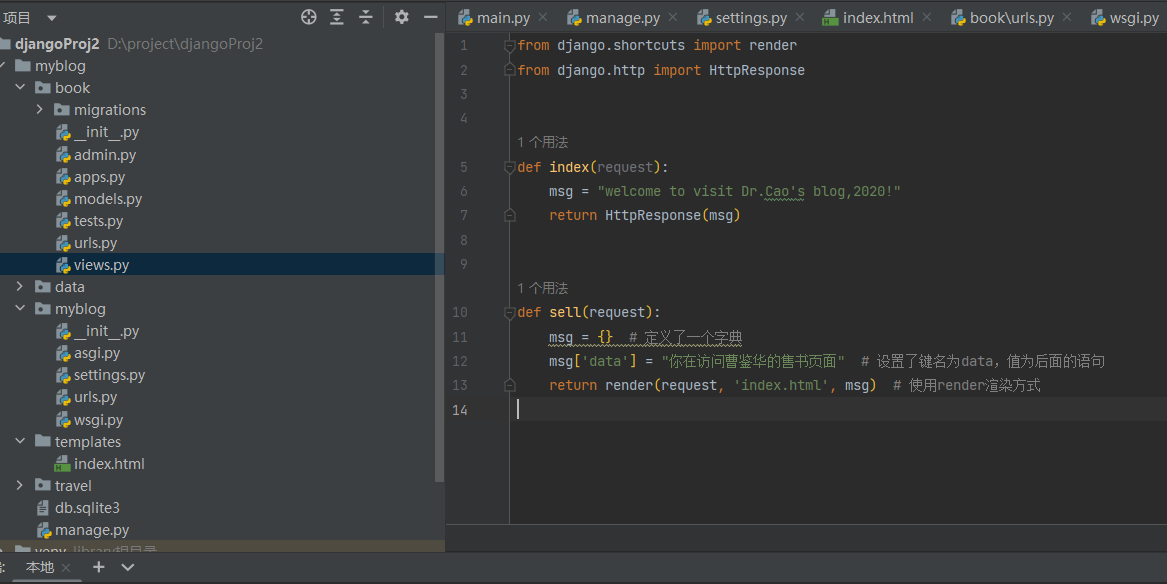
Task: Select models.py file
Action: 108,199
